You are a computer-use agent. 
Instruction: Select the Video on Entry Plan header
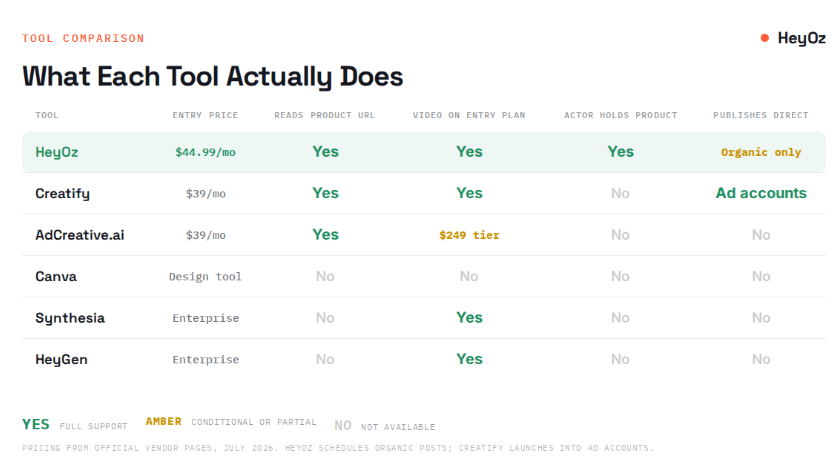pyautogui.click(x=469, y=115)
